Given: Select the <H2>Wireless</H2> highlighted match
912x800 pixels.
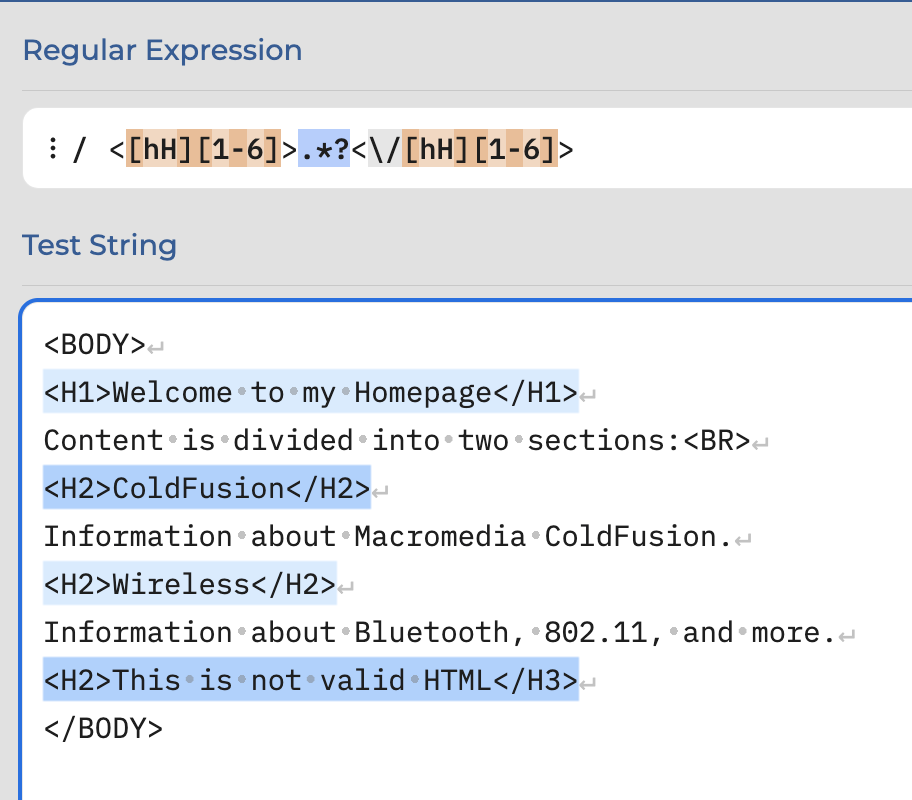Looking at the screenshot, I should pyautogui.click(x=190, y=584).
